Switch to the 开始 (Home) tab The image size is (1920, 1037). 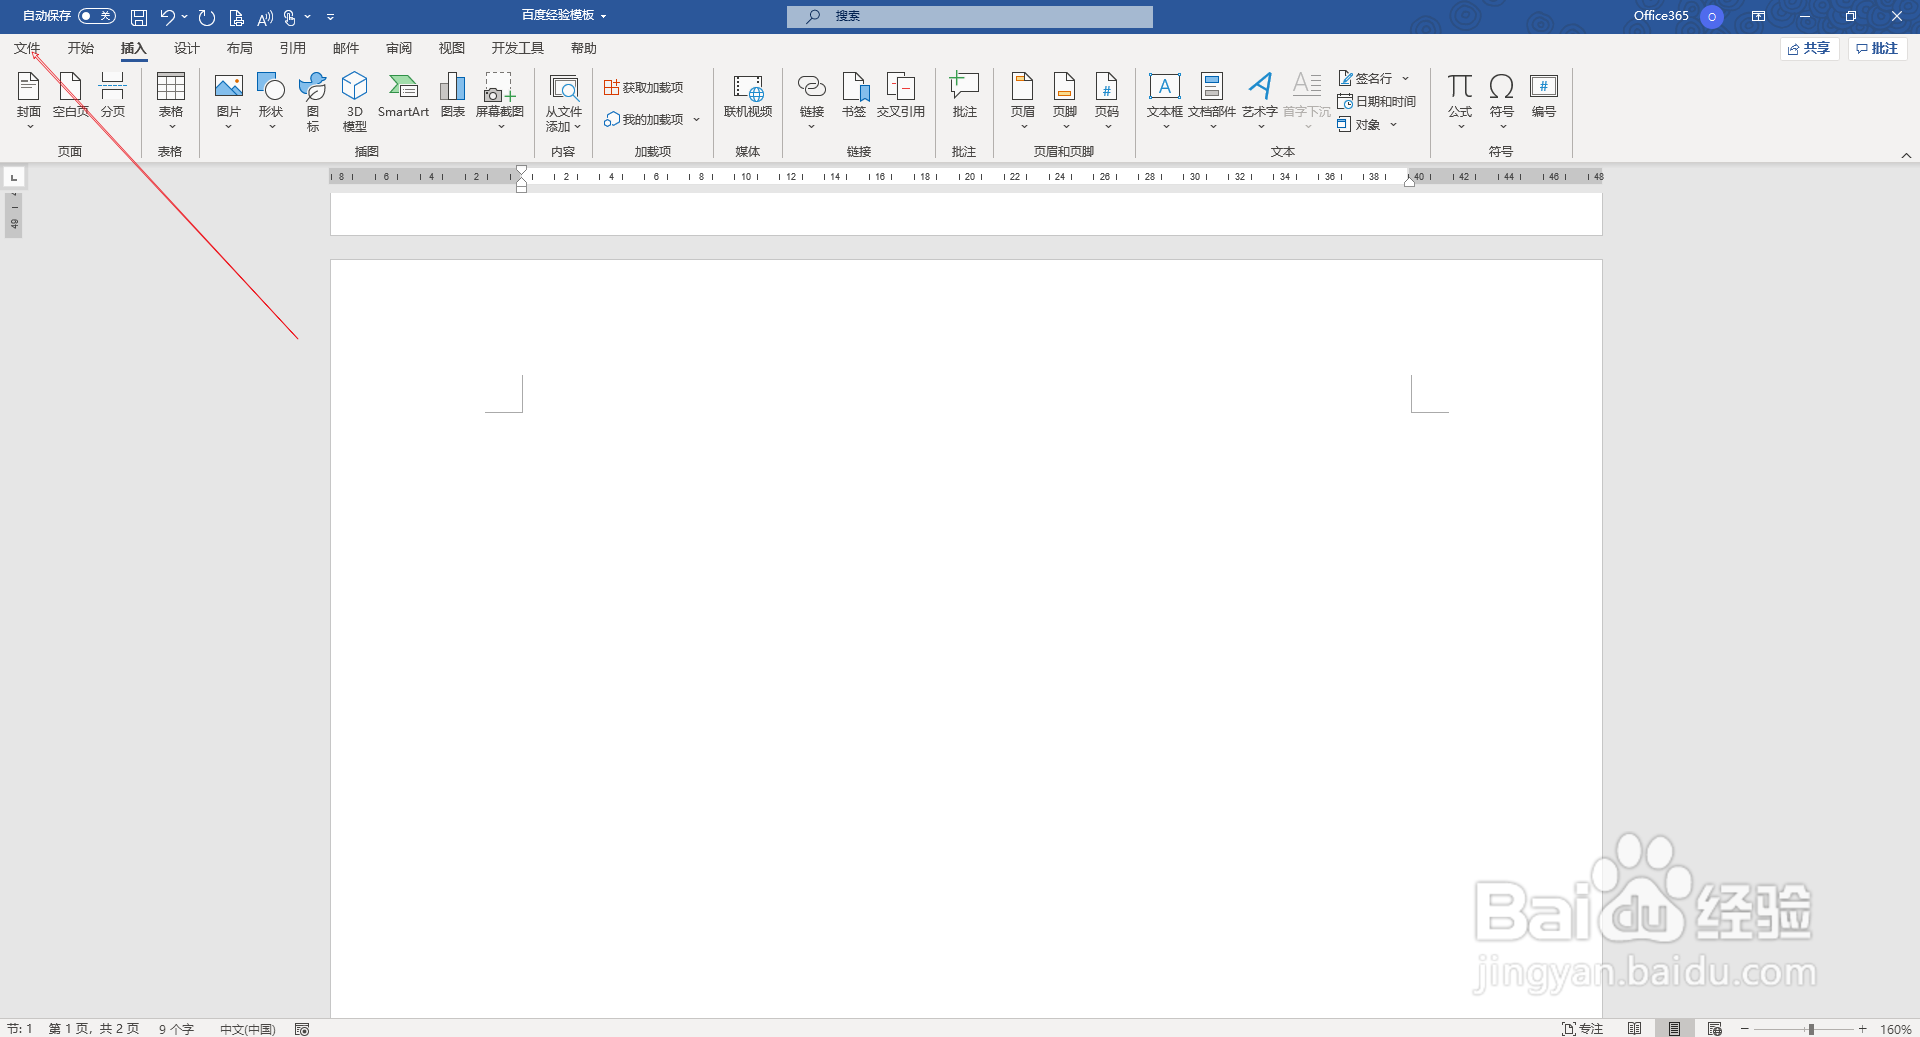(81, 48)
